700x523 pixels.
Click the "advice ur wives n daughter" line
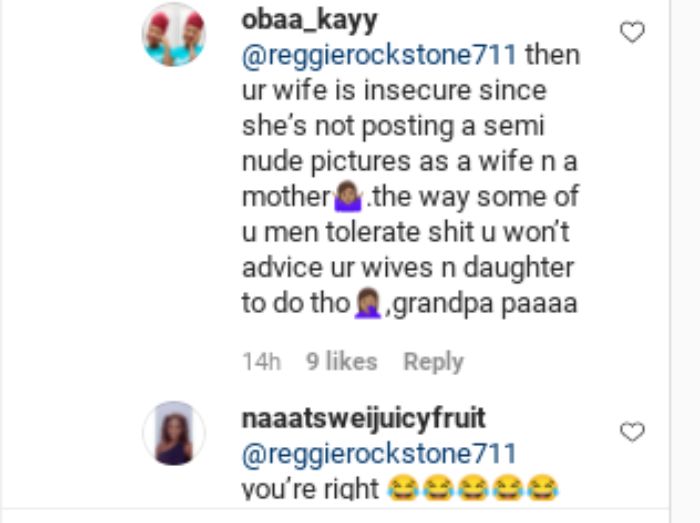click(x=408, y=268)
